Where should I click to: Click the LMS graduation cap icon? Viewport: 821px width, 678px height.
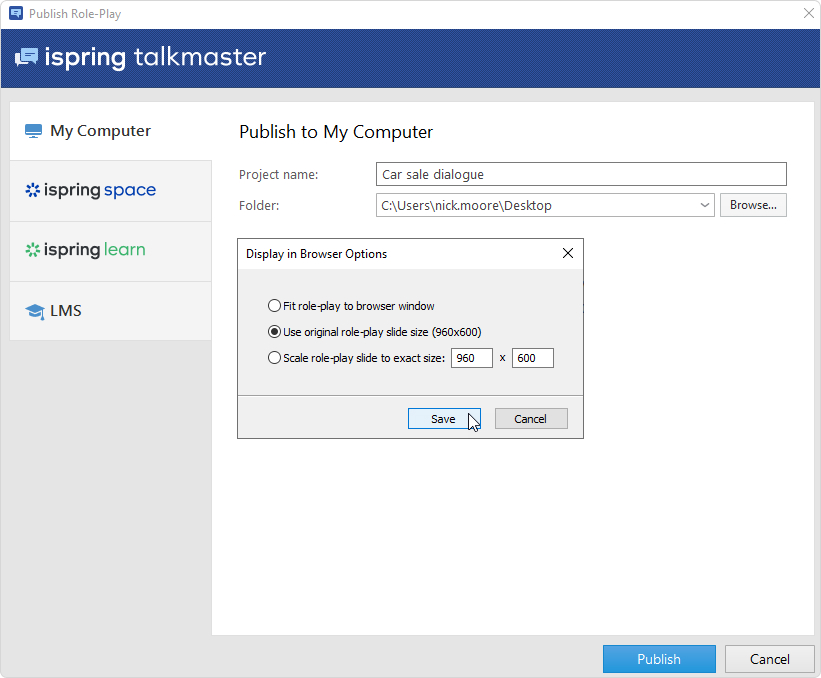(x=34, y=311)
